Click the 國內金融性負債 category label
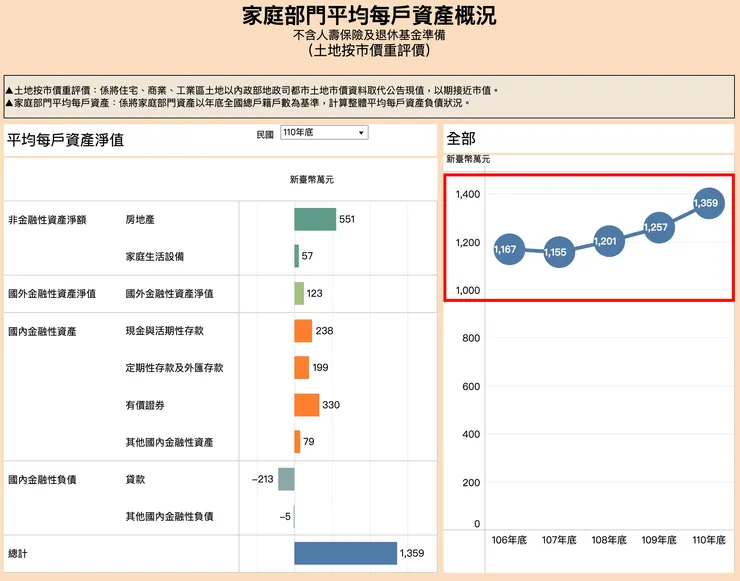The height and width of the screenshot is (581, 740). click(42, 480)
